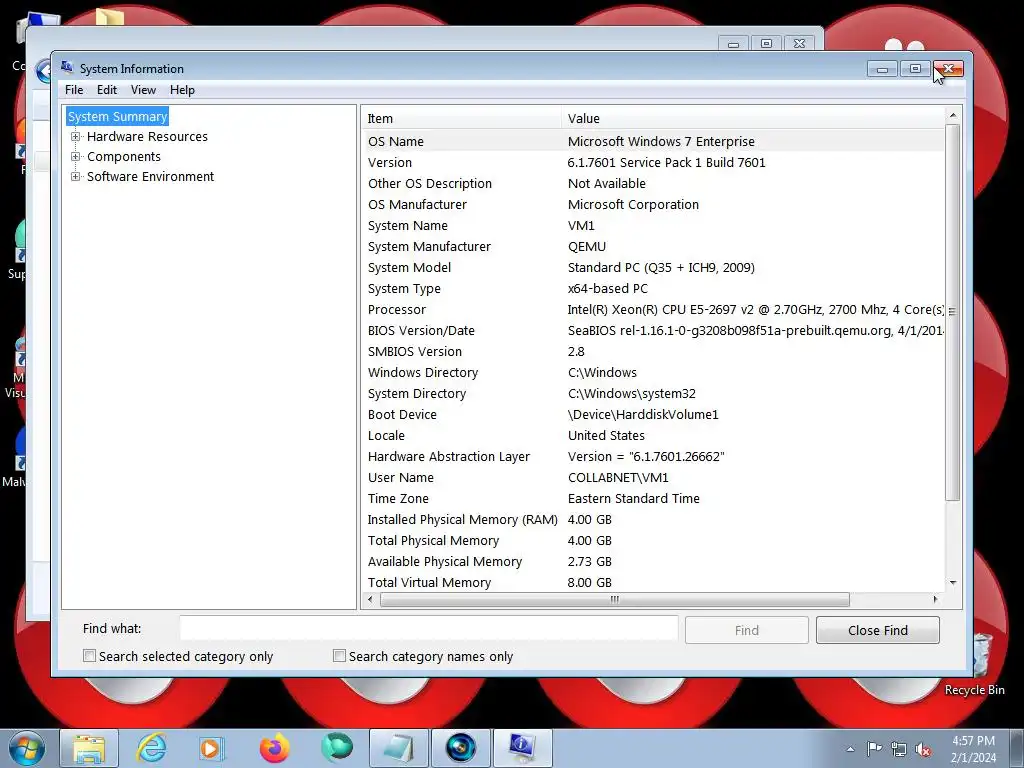The height and width of the screenshot is (768, 1024).
Task: Select the Processor row
Action: click(653, 310)
